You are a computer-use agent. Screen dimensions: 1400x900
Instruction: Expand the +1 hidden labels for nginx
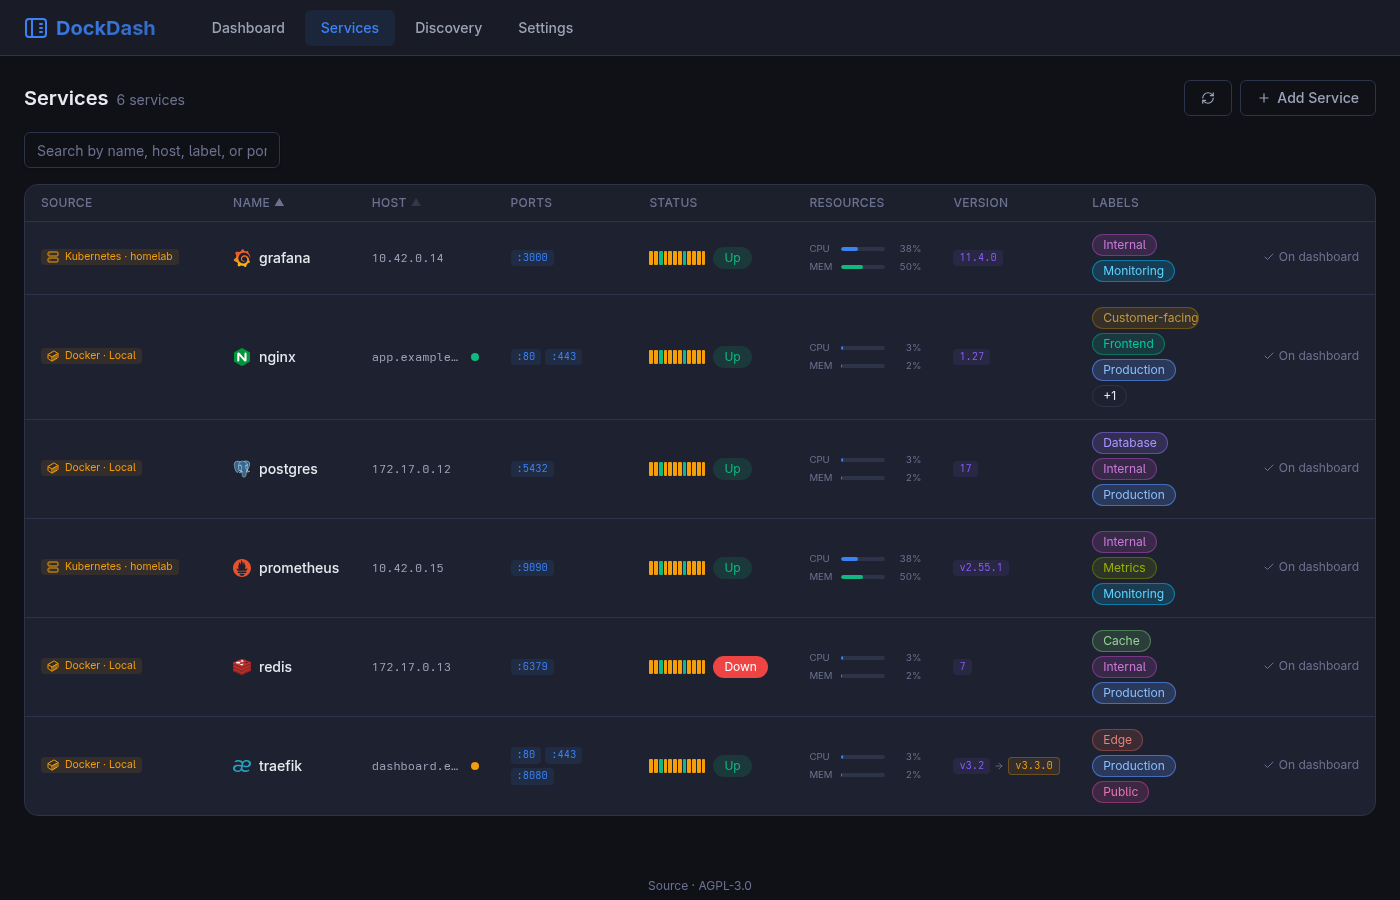coord(1110,396)
